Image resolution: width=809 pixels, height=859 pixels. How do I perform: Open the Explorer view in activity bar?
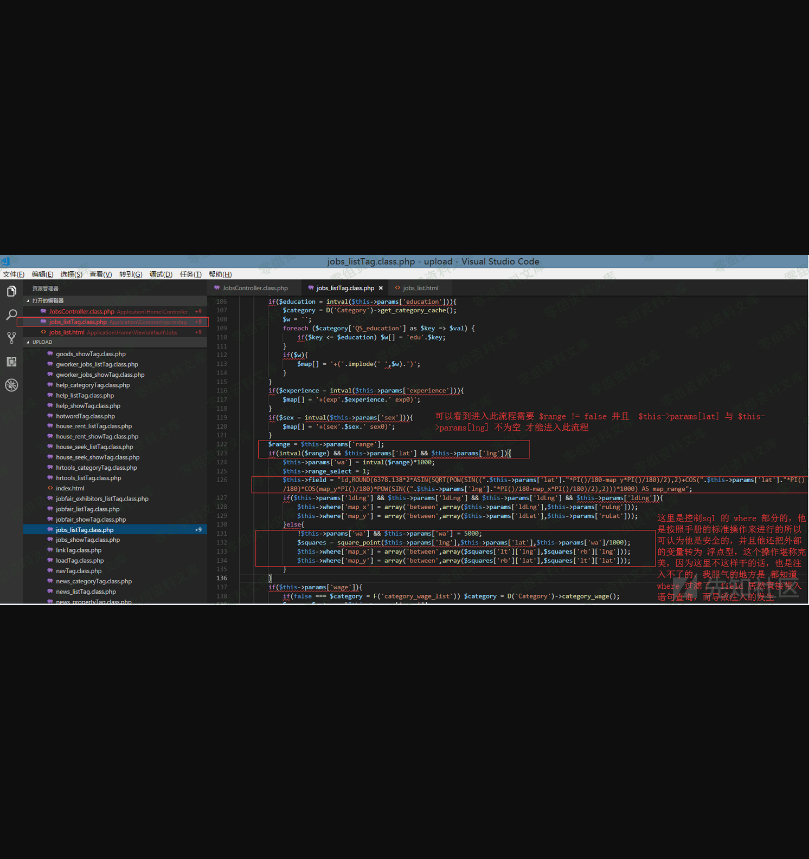coord(11,291)
